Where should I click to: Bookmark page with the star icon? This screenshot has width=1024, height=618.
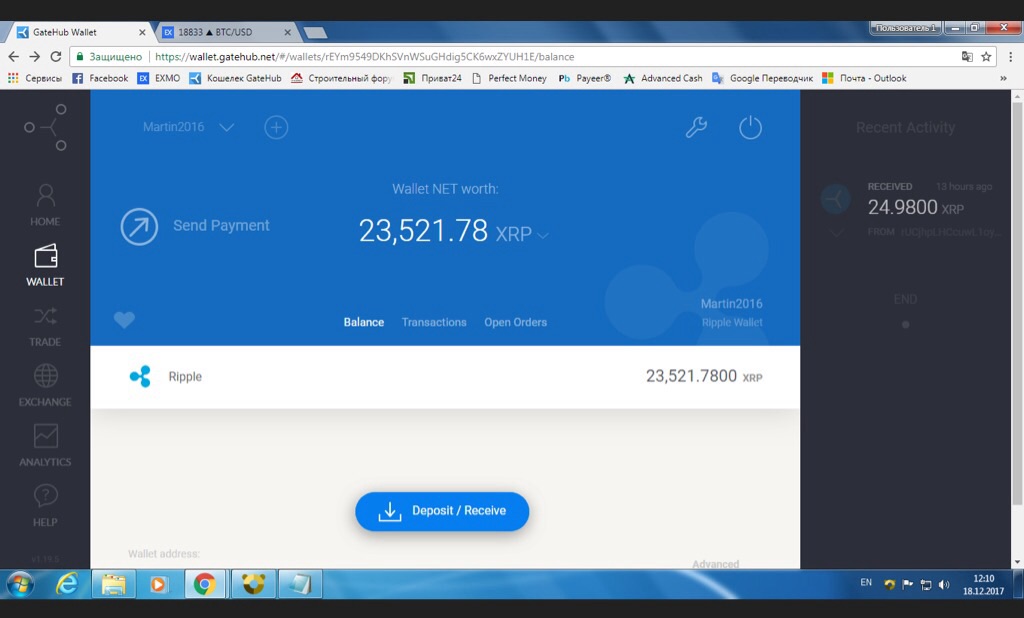(x=986, y=57)
